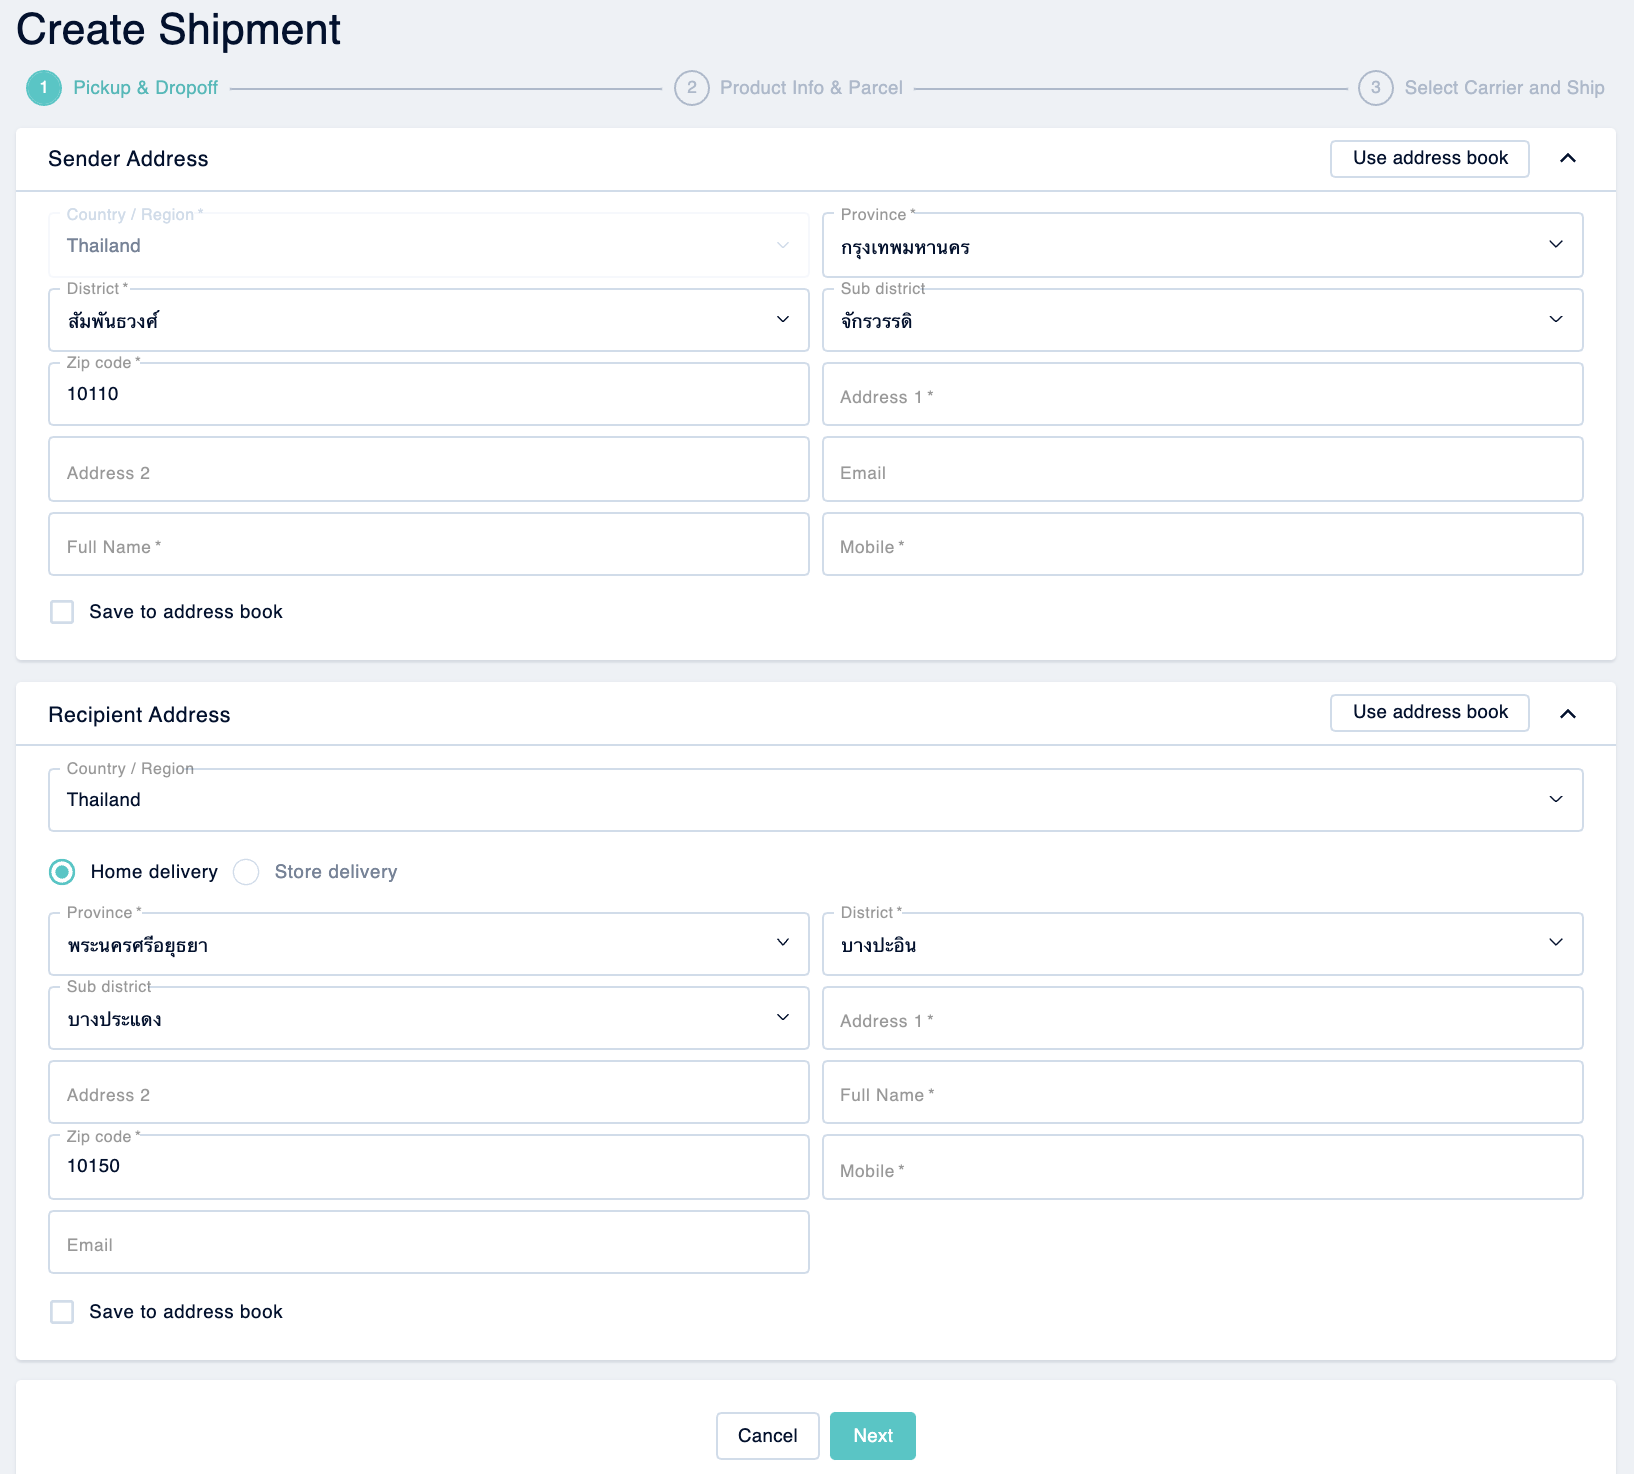Click step 1 circle Pickup & Dropoff
The height and width of the screenshot is (1474, 1634).
[x=44, y=88]
